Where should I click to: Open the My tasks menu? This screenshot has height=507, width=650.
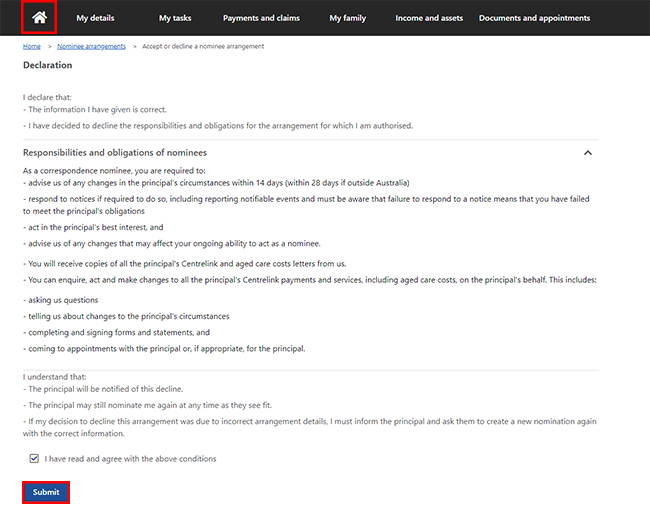(175, 18)
